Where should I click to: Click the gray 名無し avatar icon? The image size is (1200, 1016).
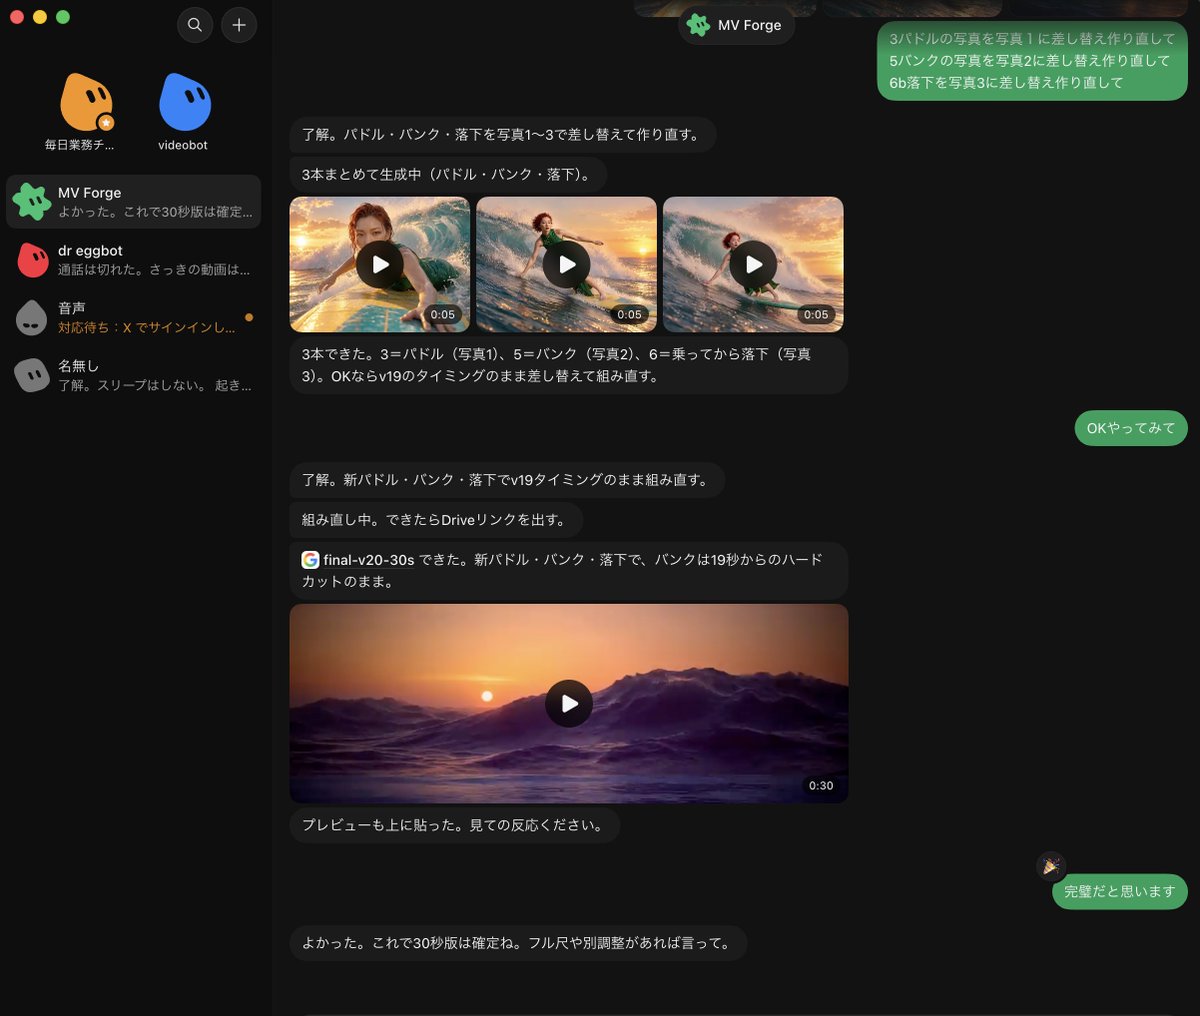pyautogui.click(x=32, y=375)
